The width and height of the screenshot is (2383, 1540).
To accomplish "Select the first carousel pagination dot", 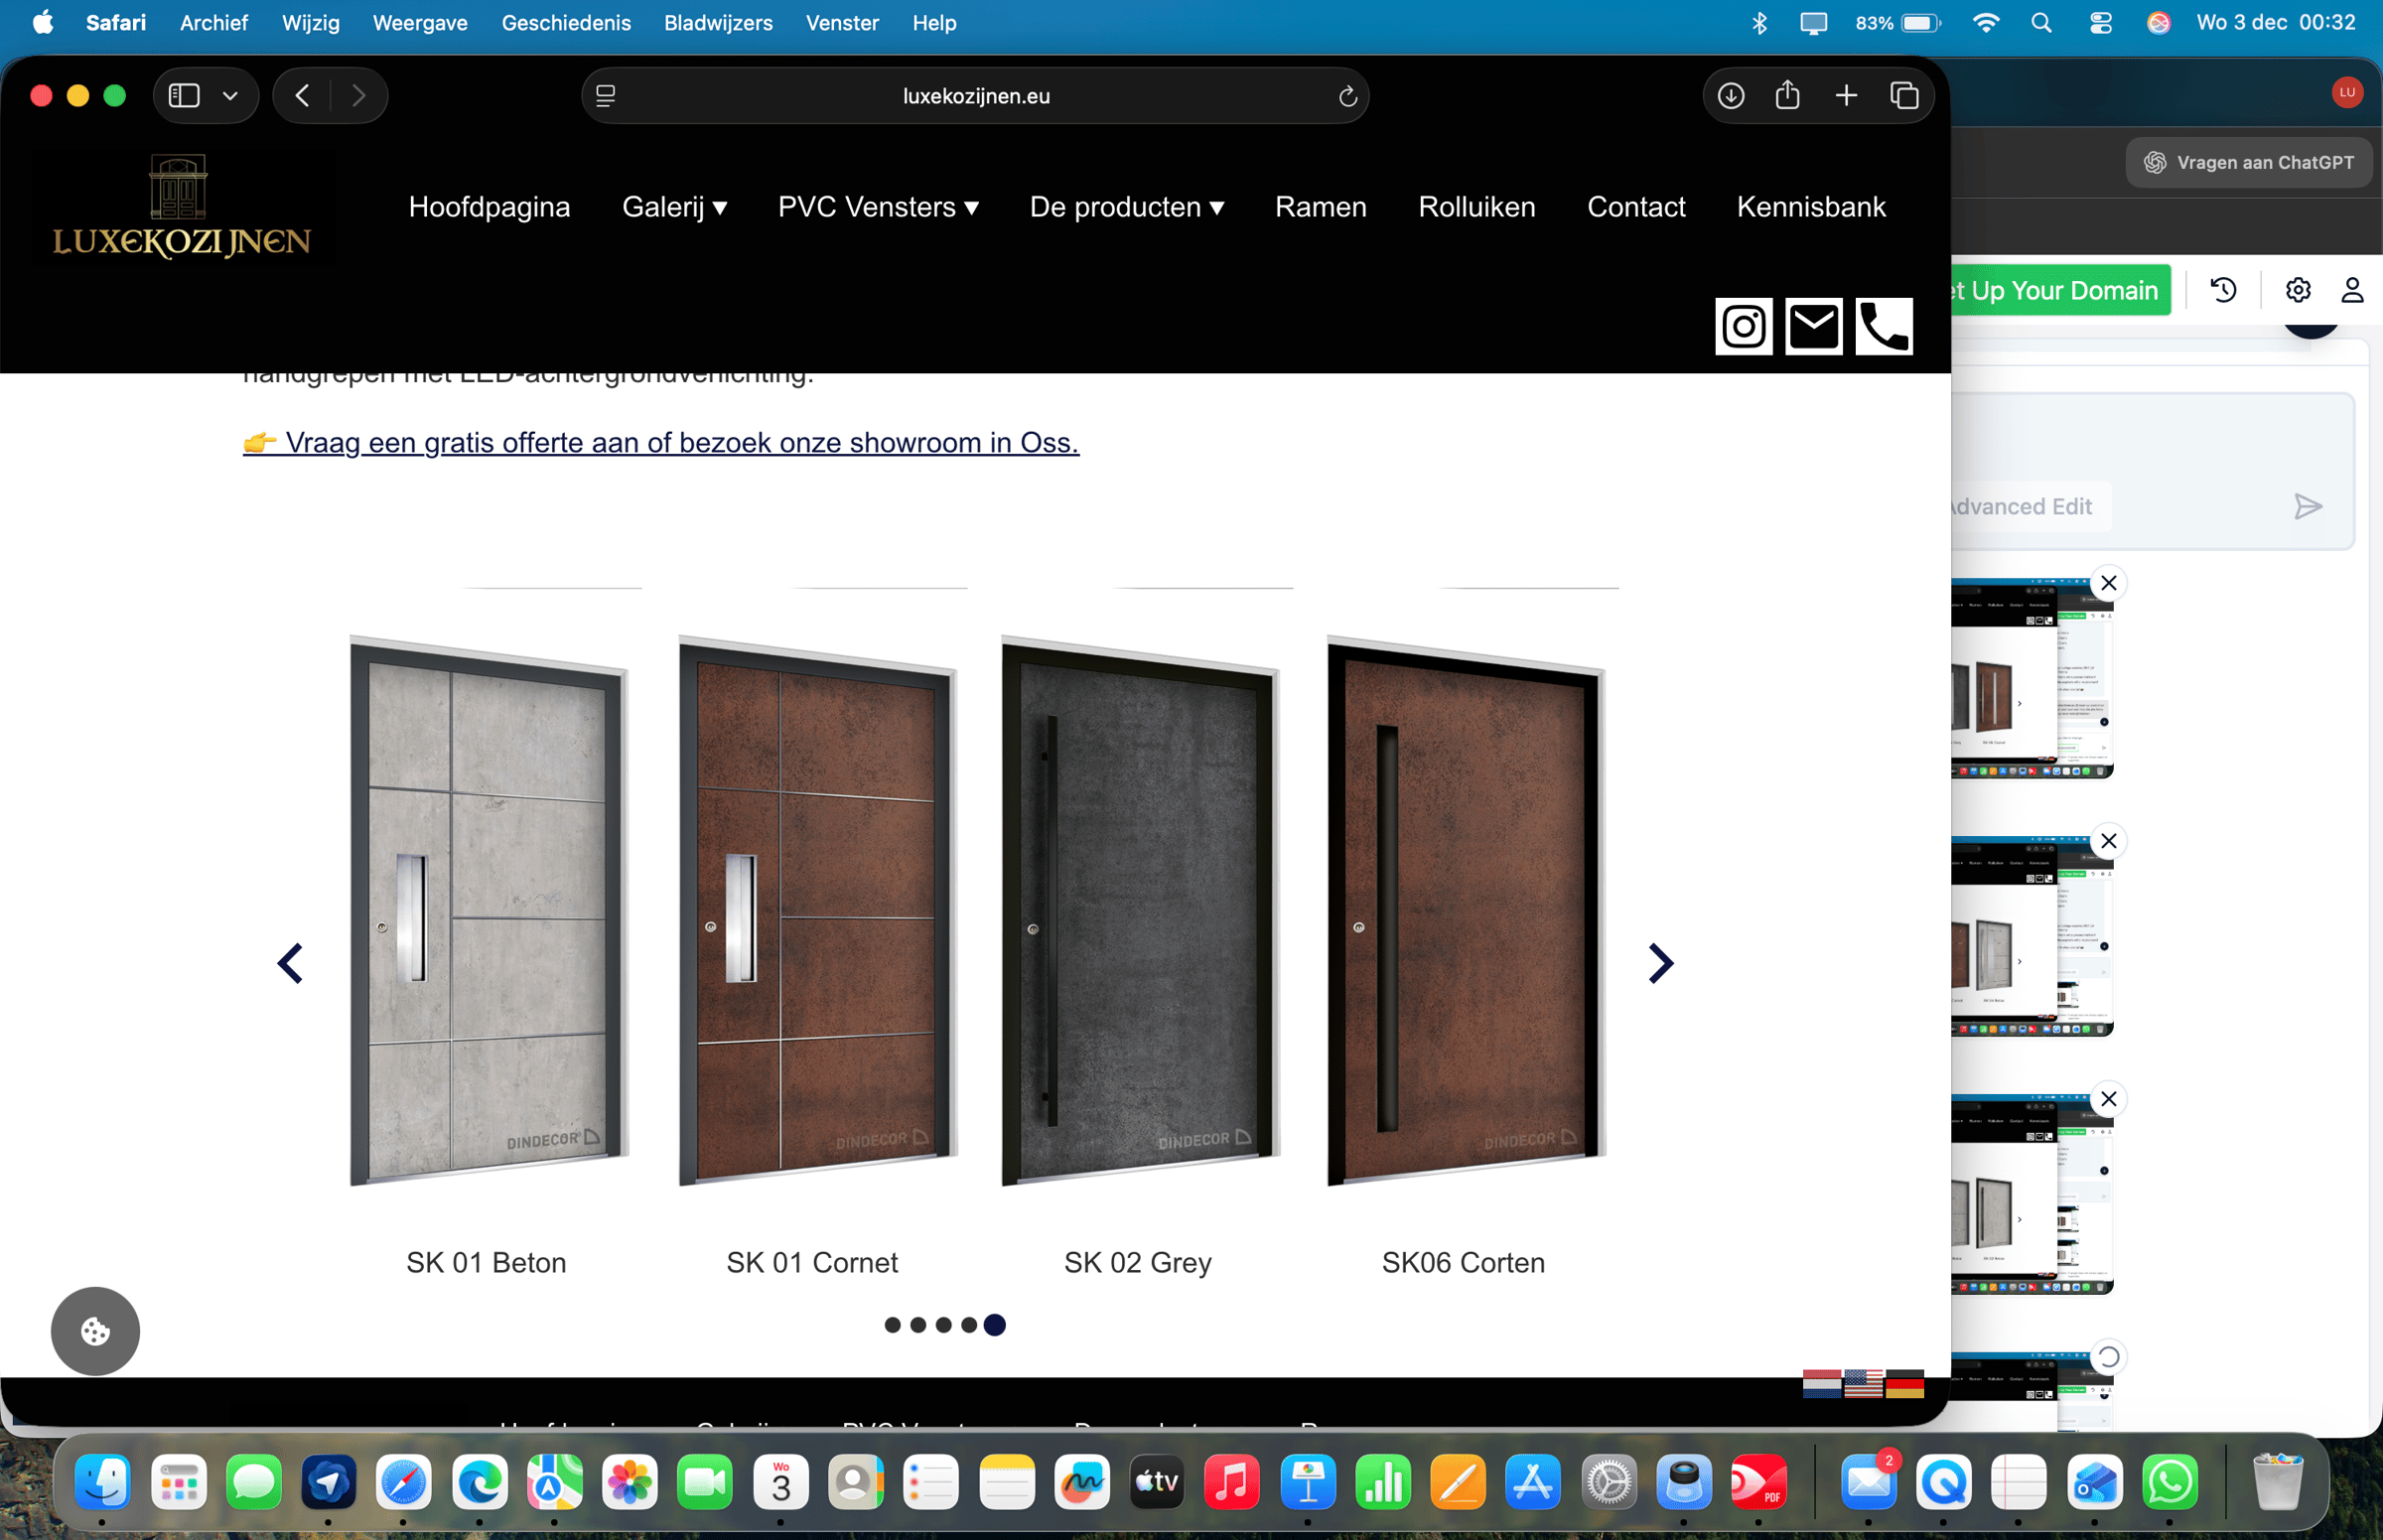I will pos(893,1324).
